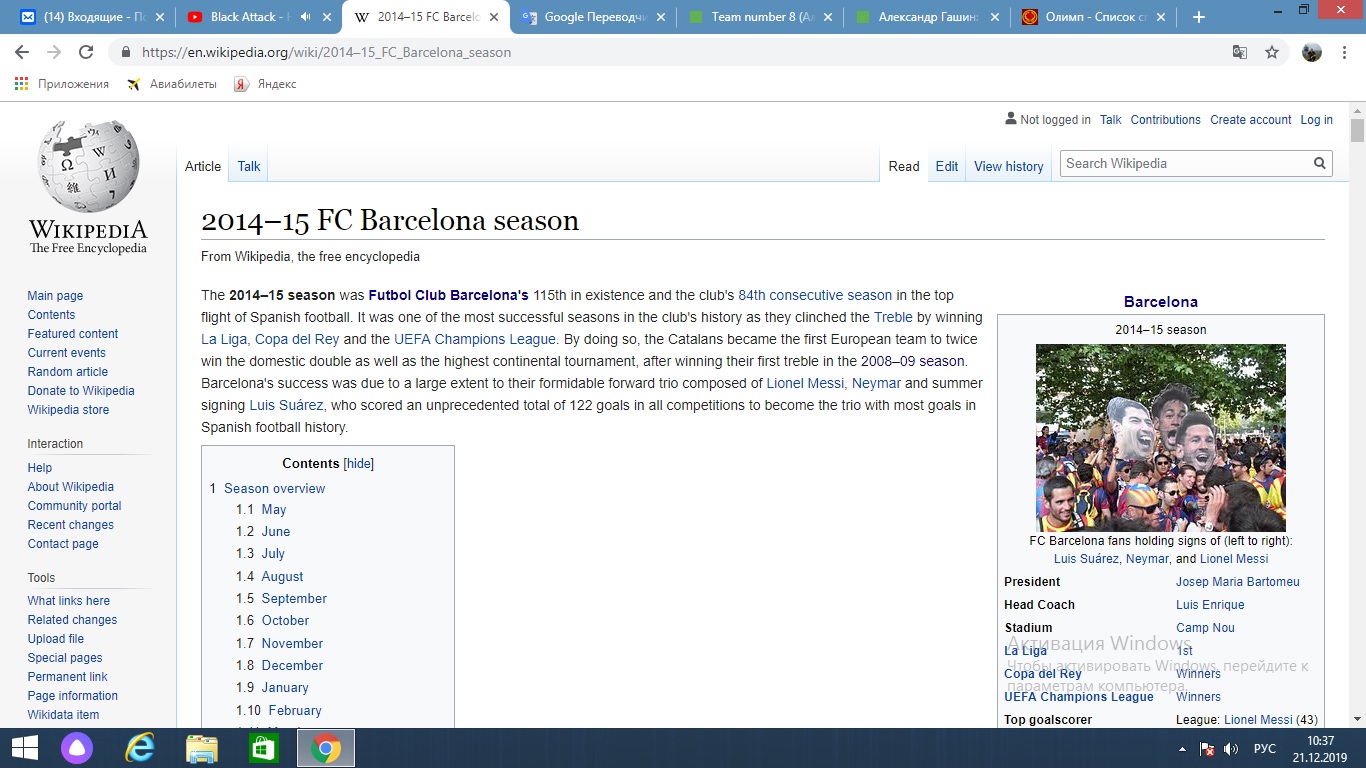Collapse contents with the hide toggle
This screenshot has width=1366, height=768.
point(358,463)
